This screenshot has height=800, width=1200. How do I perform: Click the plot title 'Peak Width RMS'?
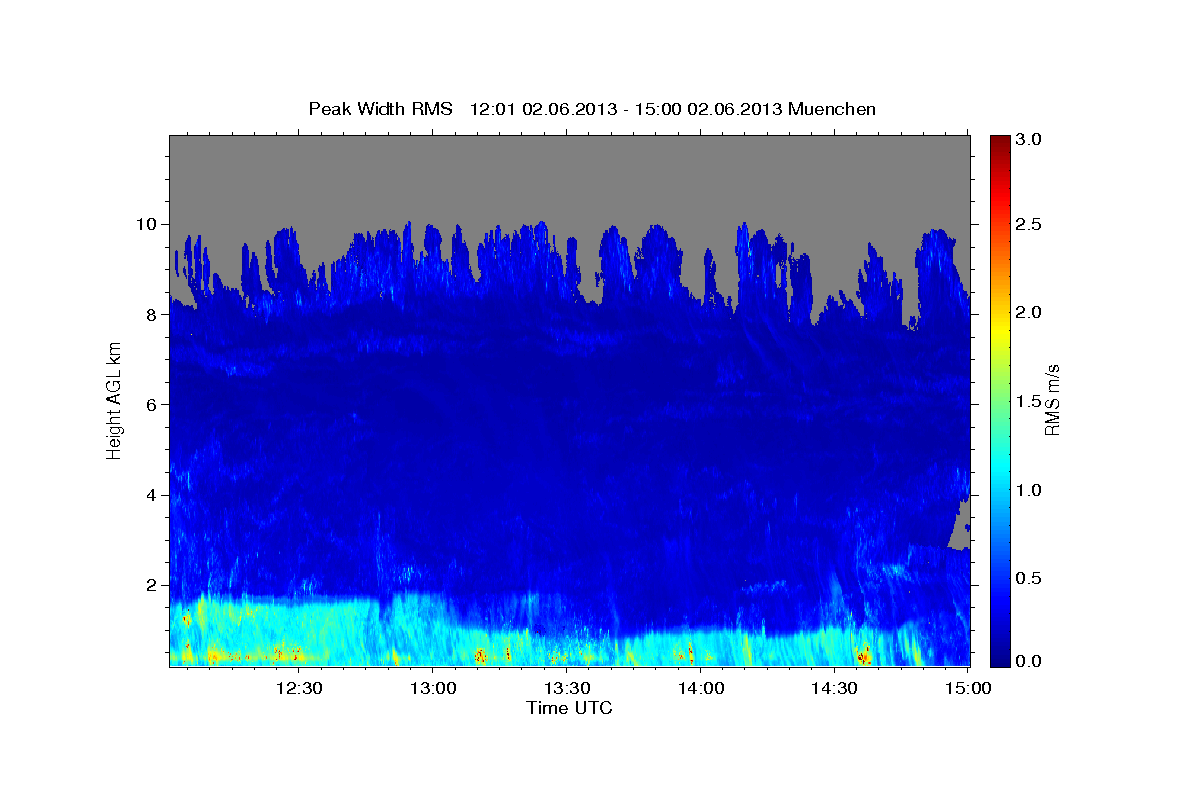[381, 109]
